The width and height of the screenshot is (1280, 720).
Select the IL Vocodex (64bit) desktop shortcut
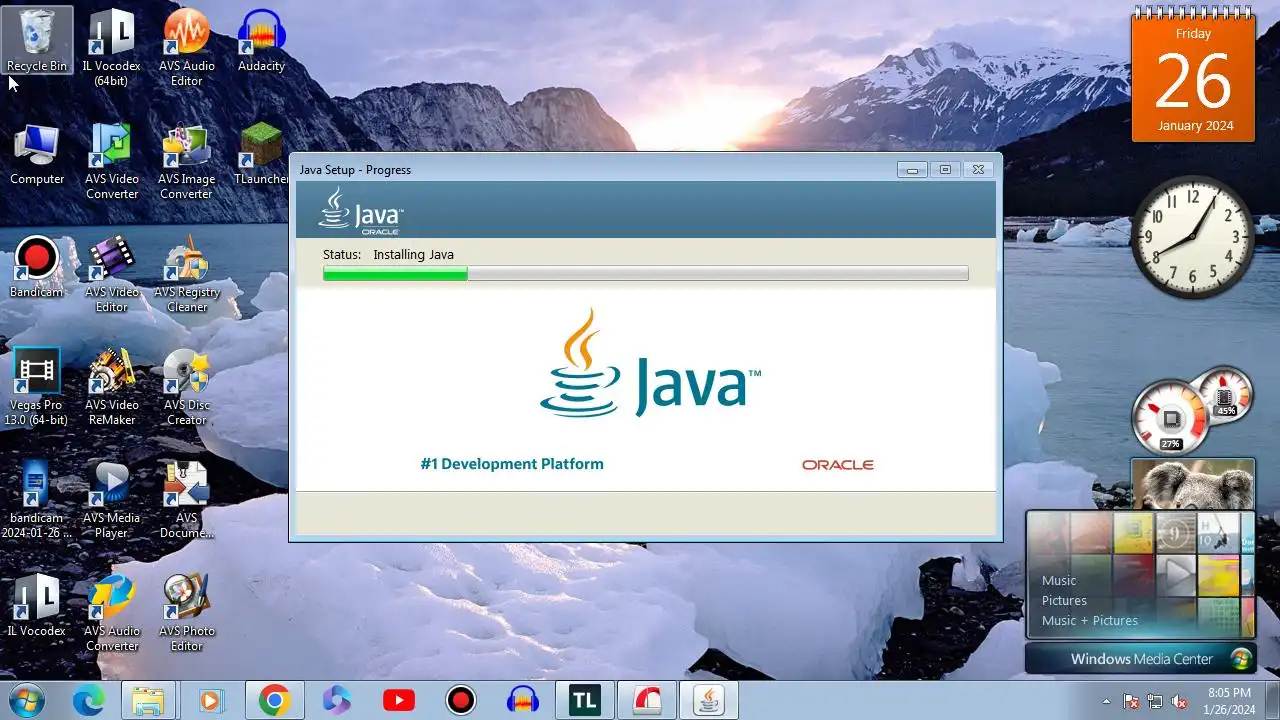(x=111, y=47)
